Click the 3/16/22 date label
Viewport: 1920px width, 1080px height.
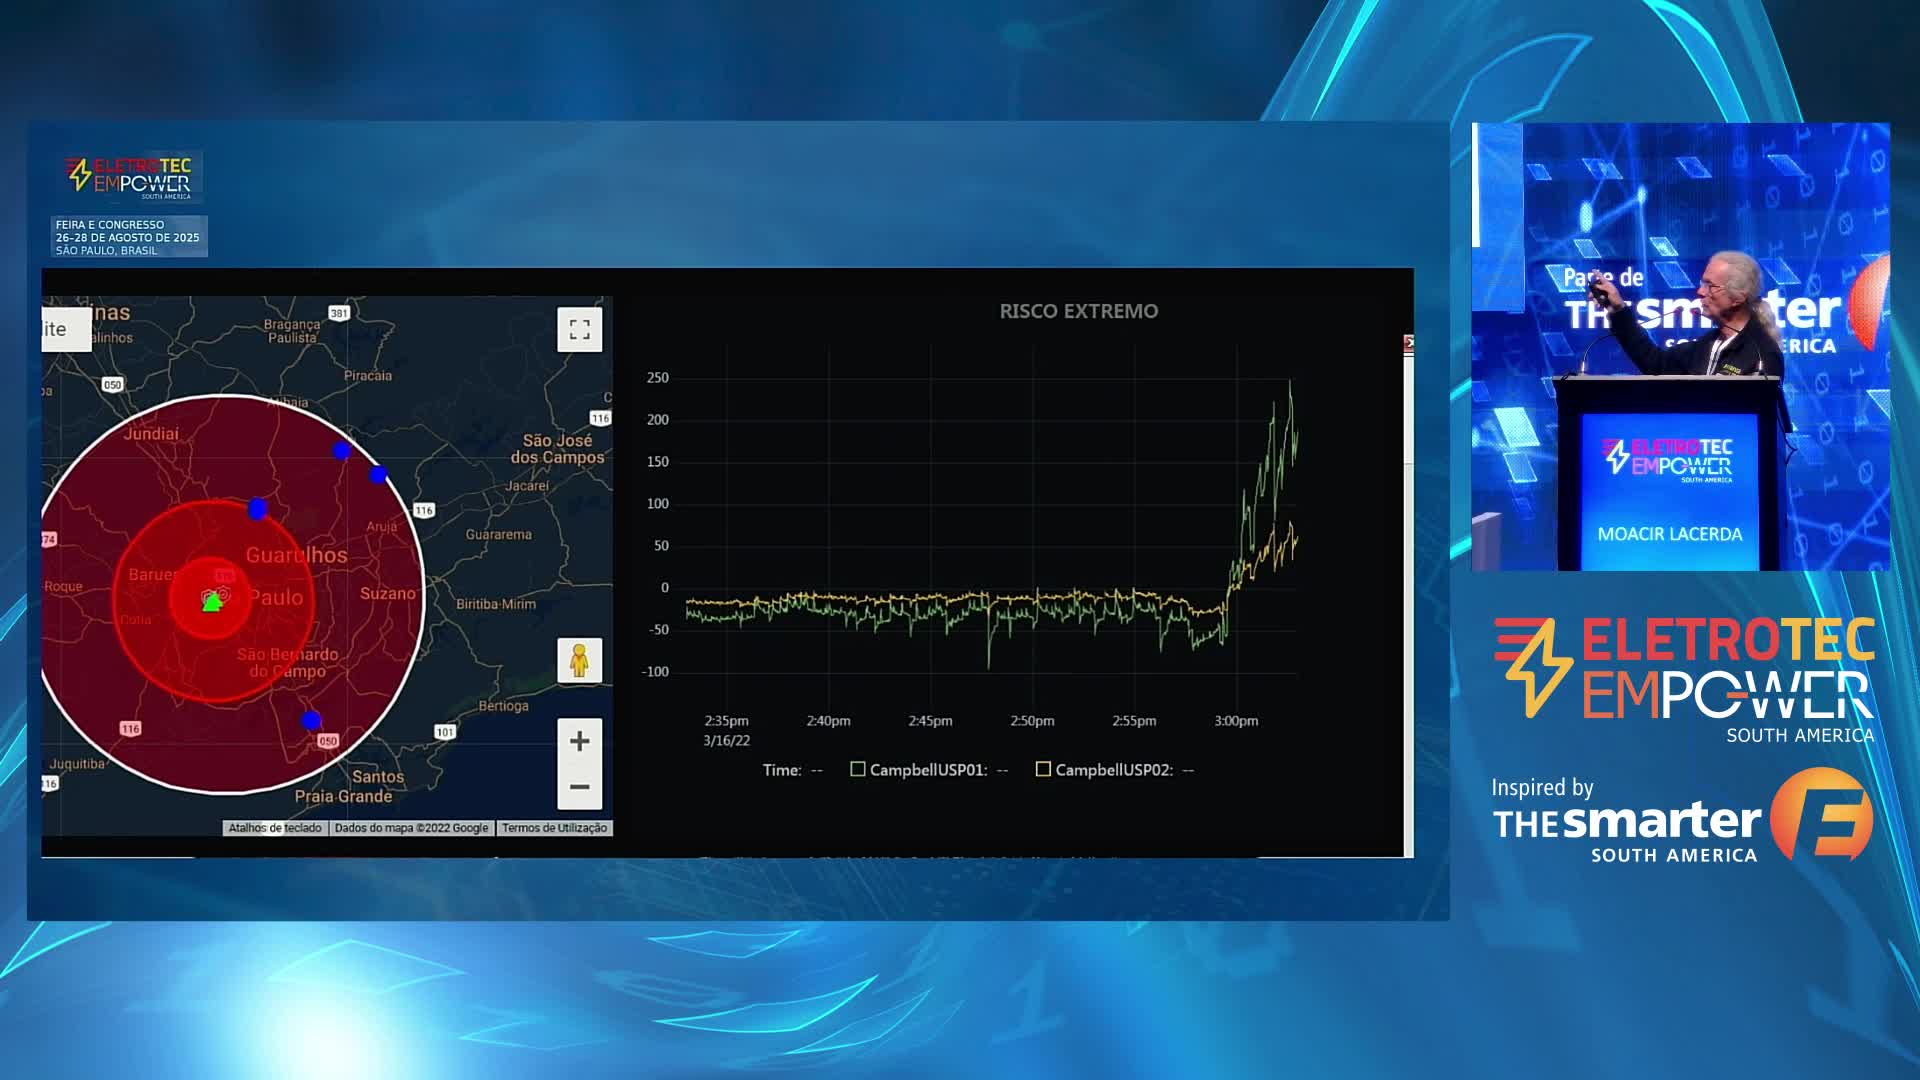tap(726, 741)
